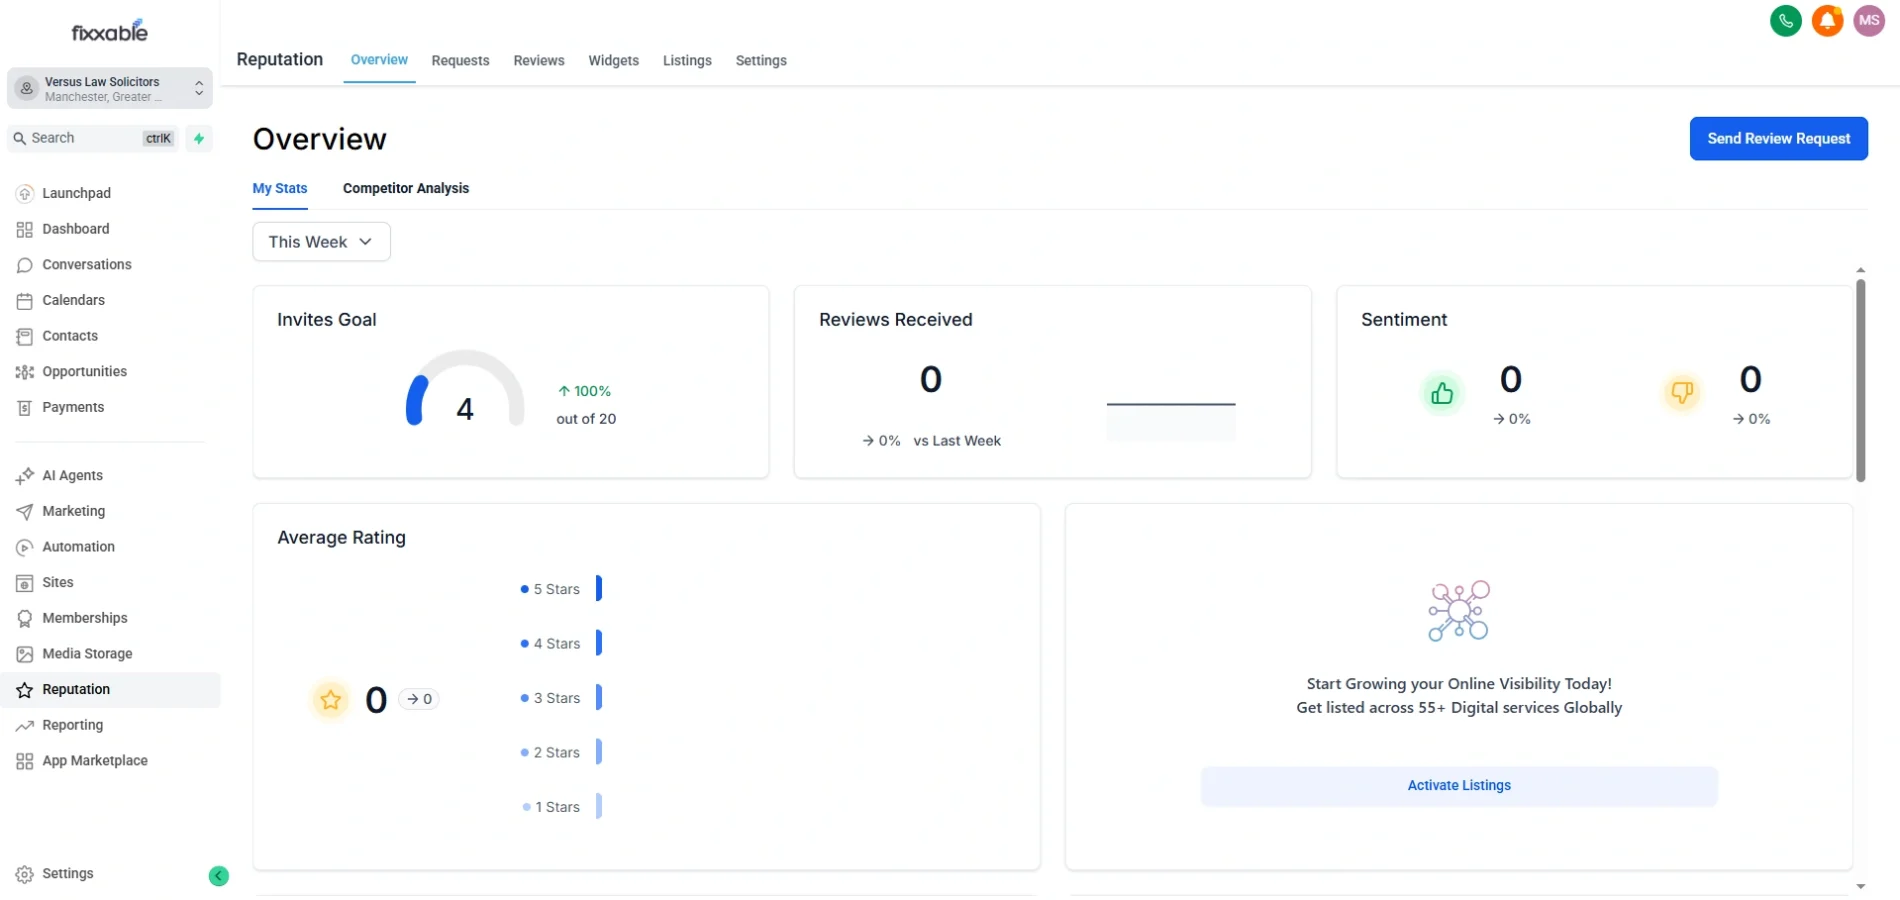Click the MS profile avatar
Image resolution: width=1900 pixels, height=900 pixels.
1869,20
